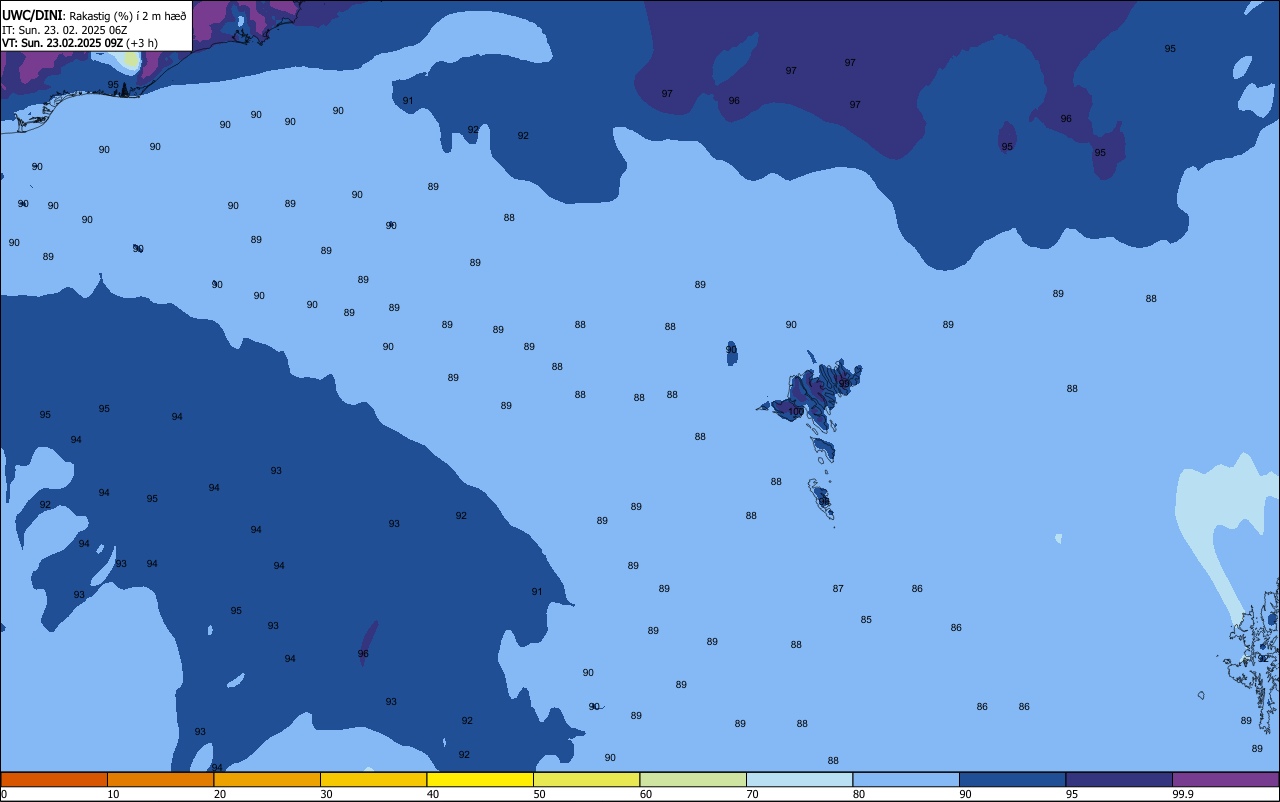Select the '20' legend tick label
This screenshot has width=1280, height=802.
[220, 794]
